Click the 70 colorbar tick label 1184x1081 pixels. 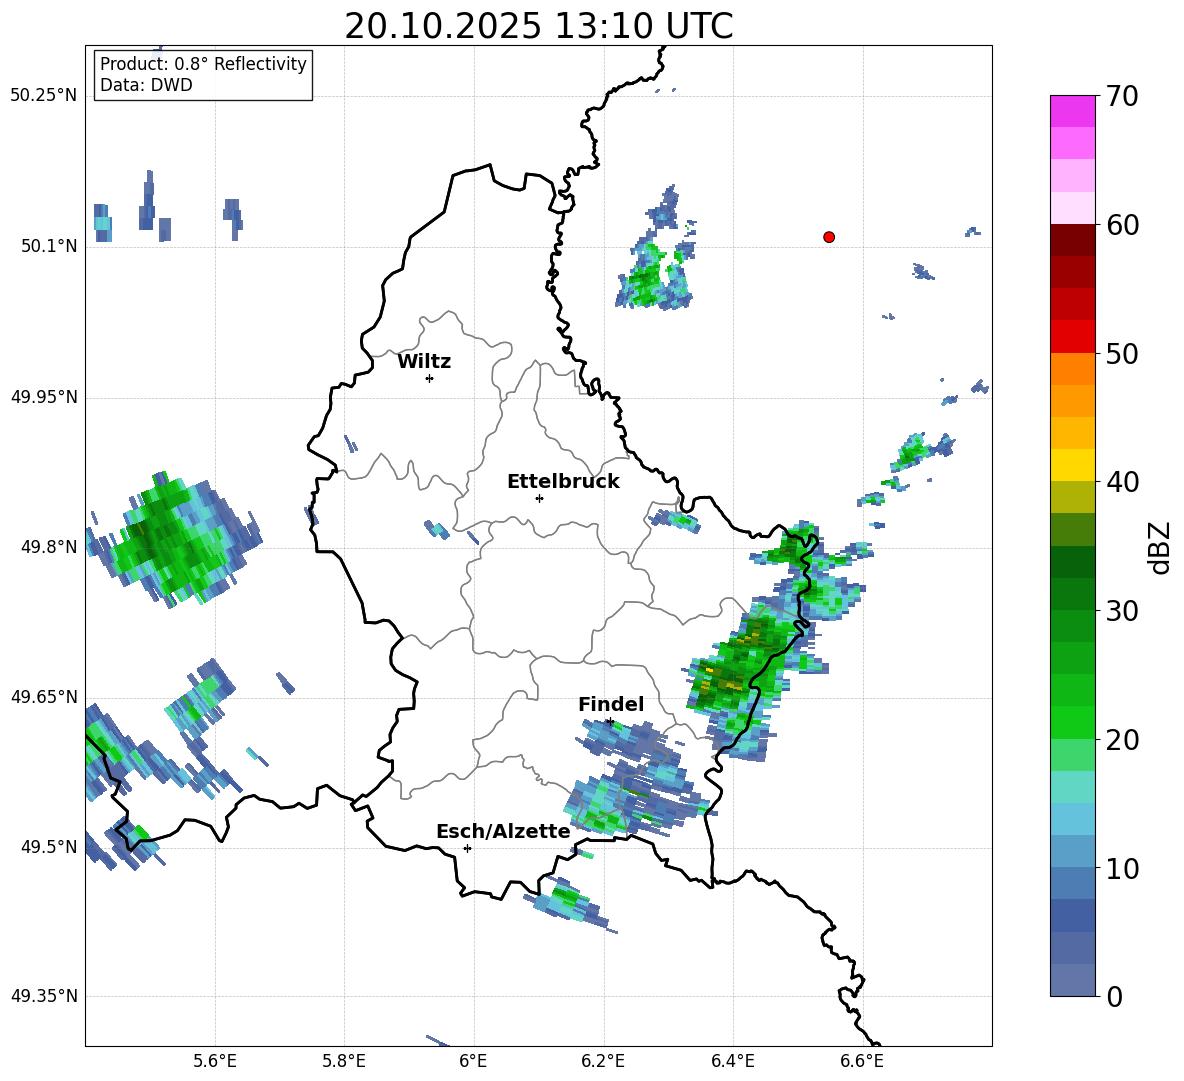click(x=1122, y=97)
